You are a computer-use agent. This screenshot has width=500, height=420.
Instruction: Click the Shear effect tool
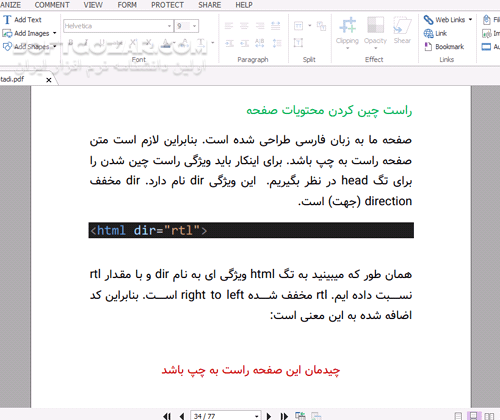tap(402, 31)
